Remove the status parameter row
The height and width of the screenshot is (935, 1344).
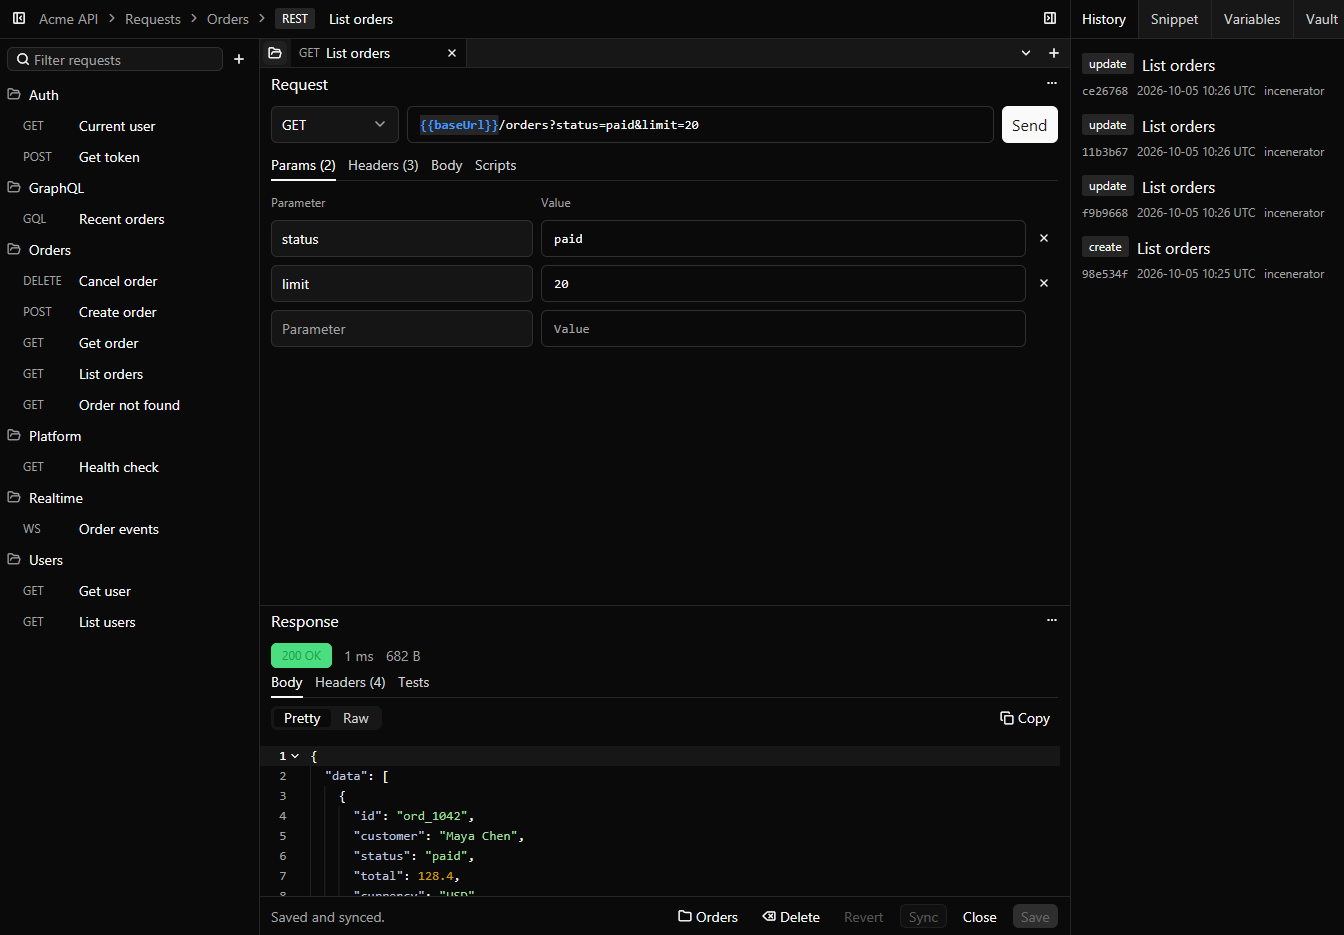[x=1044, y=238]
